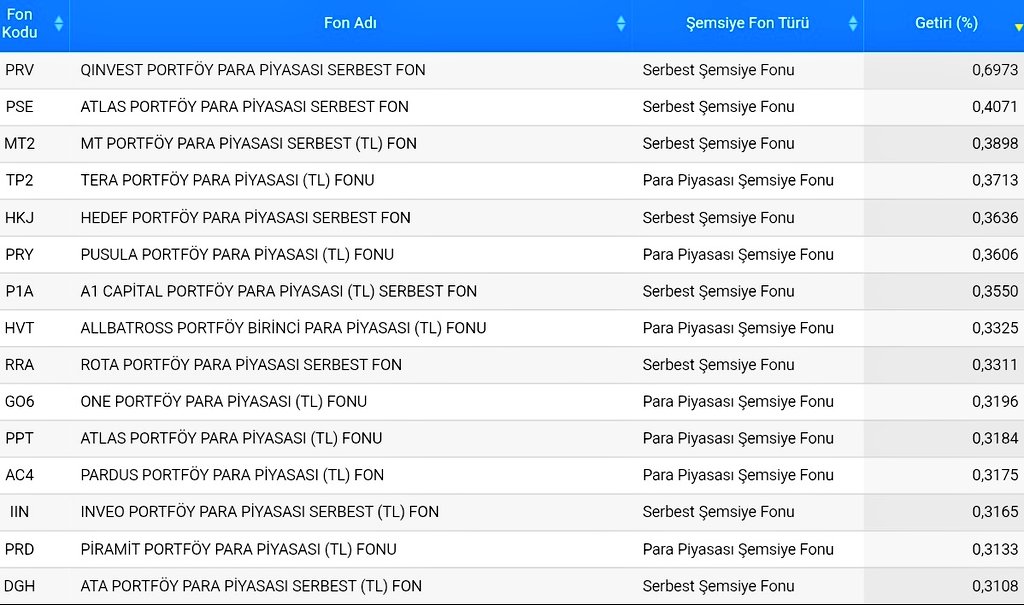
Task: Click Serbest Şemsiye Fonu in PRV row
Action: (x=718, y=71)
